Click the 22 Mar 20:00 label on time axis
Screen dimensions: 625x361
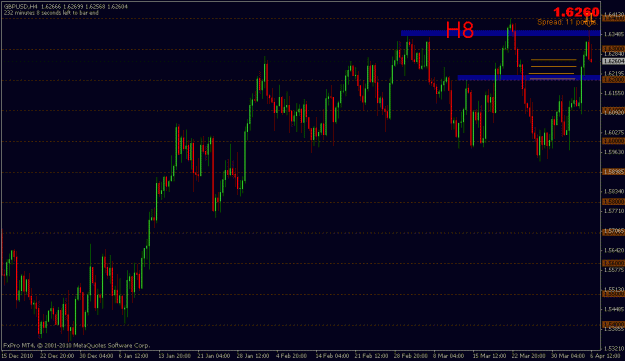pyautogui.click(x=529, y=355)
